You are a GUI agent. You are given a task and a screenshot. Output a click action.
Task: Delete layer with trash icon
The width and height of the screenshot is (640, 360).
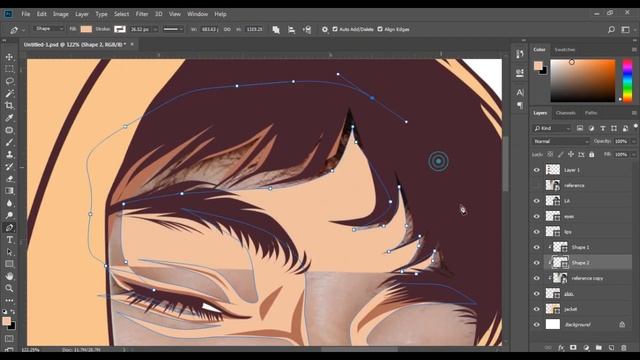624,347
